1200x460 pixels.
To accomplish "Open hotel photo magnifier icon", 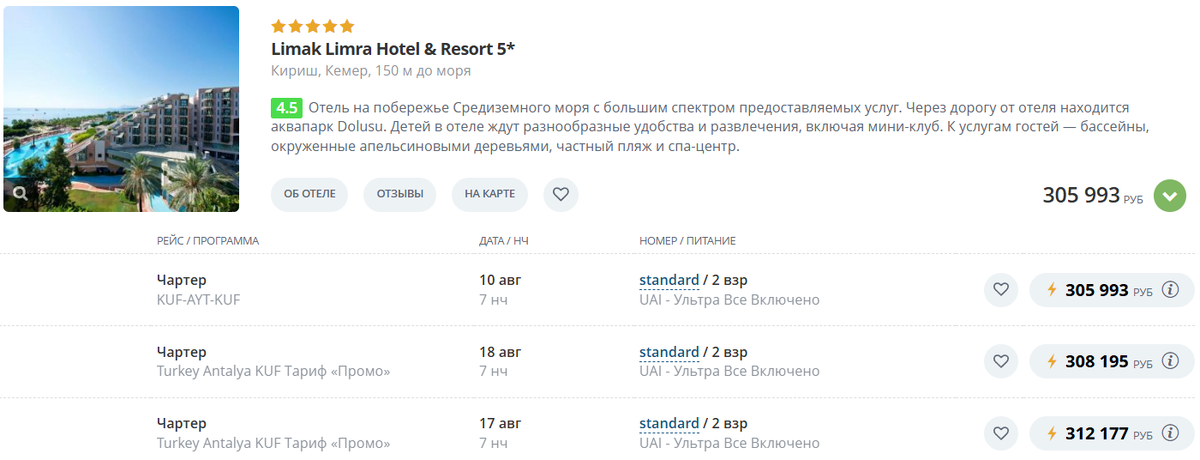I will [20, 193].
